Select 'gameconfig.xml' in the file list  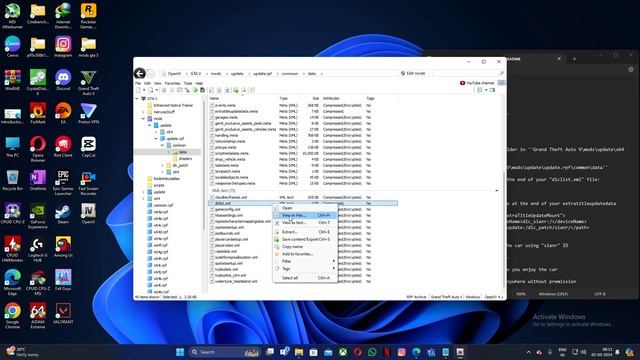click(x=228, y=209)
